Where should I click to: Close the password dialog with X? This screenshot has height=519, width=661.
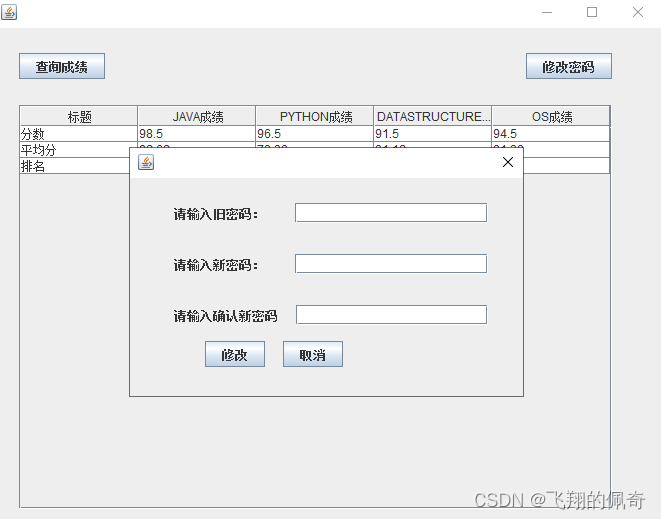pos(508,162)
